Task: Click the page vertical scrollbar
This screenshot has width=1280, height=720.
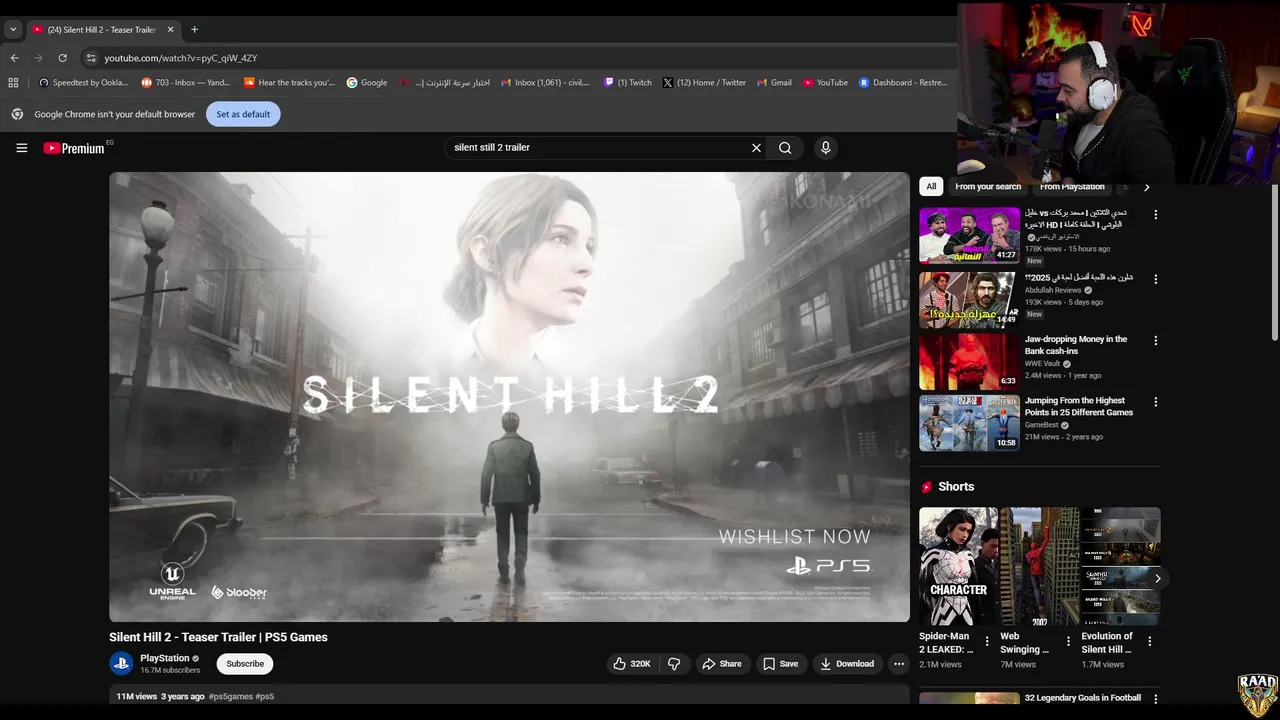Action: pyautogui.click(x=1274, y=260)
